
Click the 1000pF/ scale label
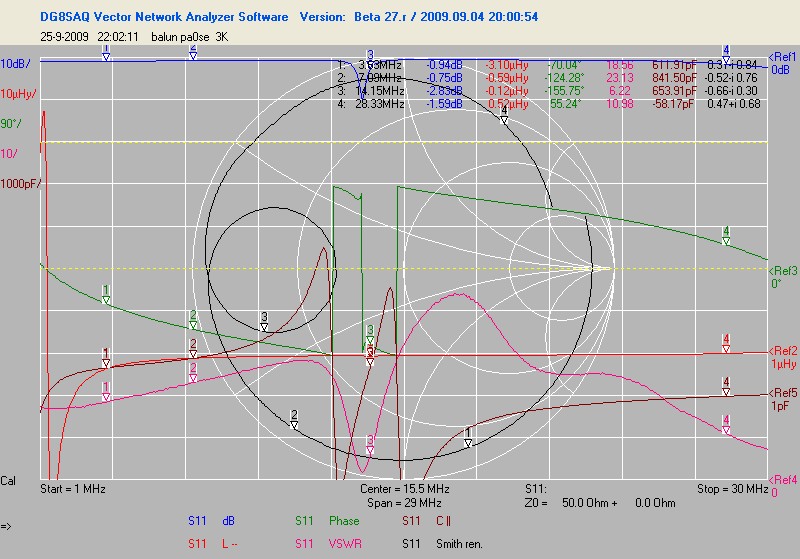click(20, 184)
